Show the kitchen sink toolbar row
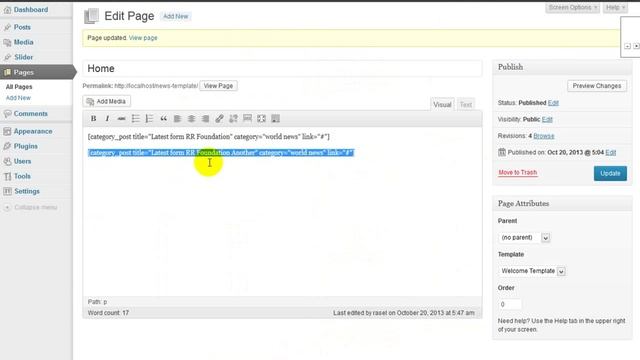The height and width of the screenshot is (360, 640). (x=276, y=118)
